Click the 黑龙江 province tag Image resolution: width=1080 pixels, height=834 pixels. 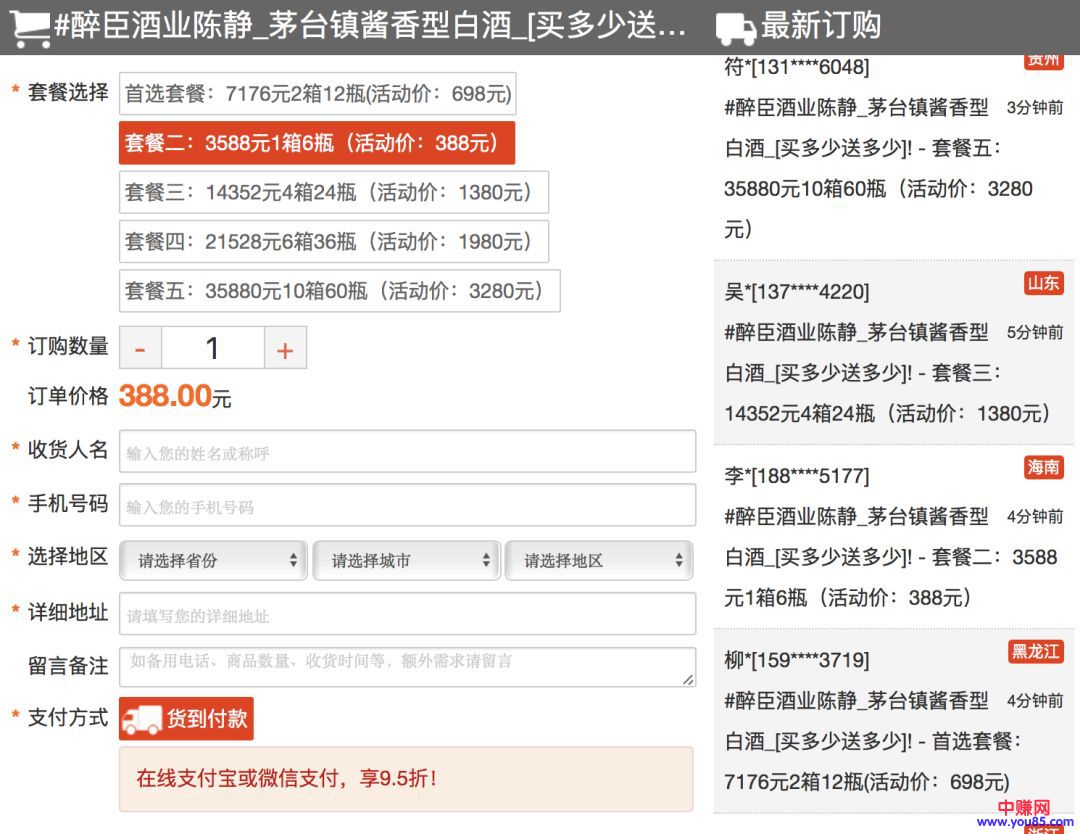tap(1035, 652)
